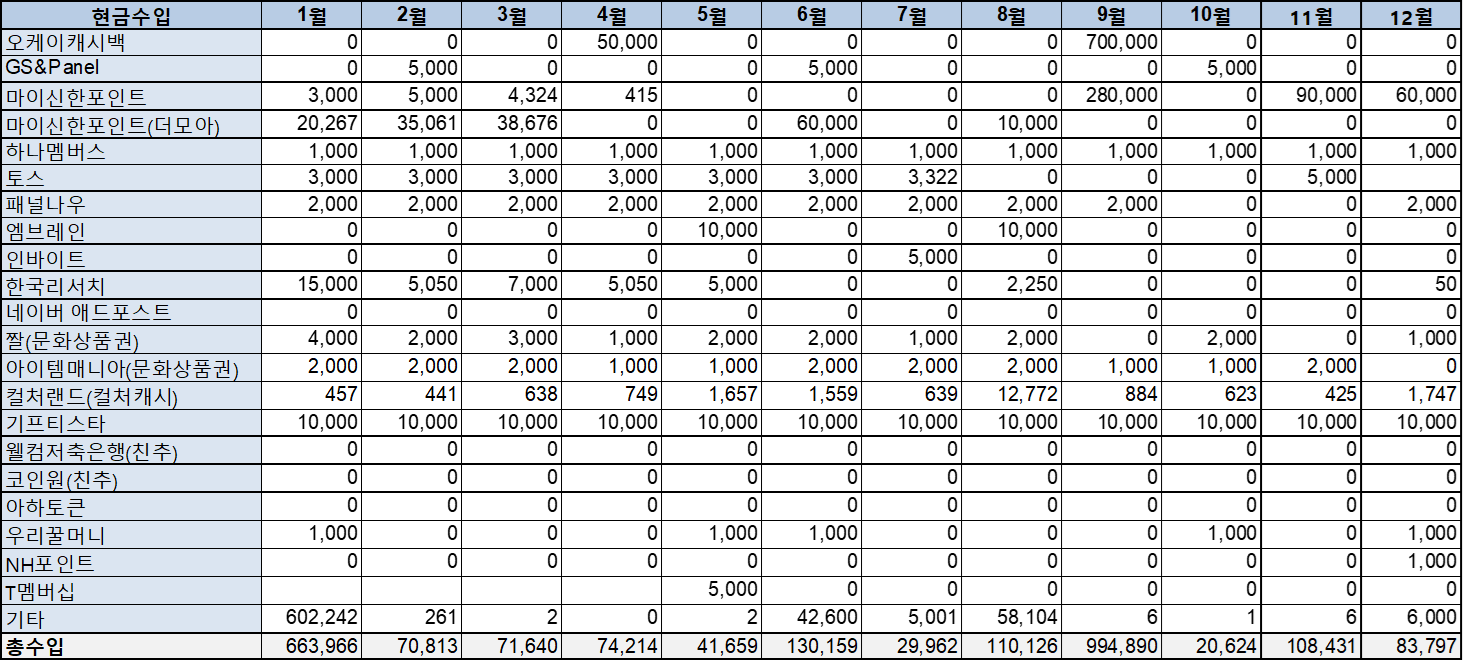Image resolution: width=1463 pixels, height=661 pixels.
Task: Select the 기타 row label
Action: (x=131, y=618)
